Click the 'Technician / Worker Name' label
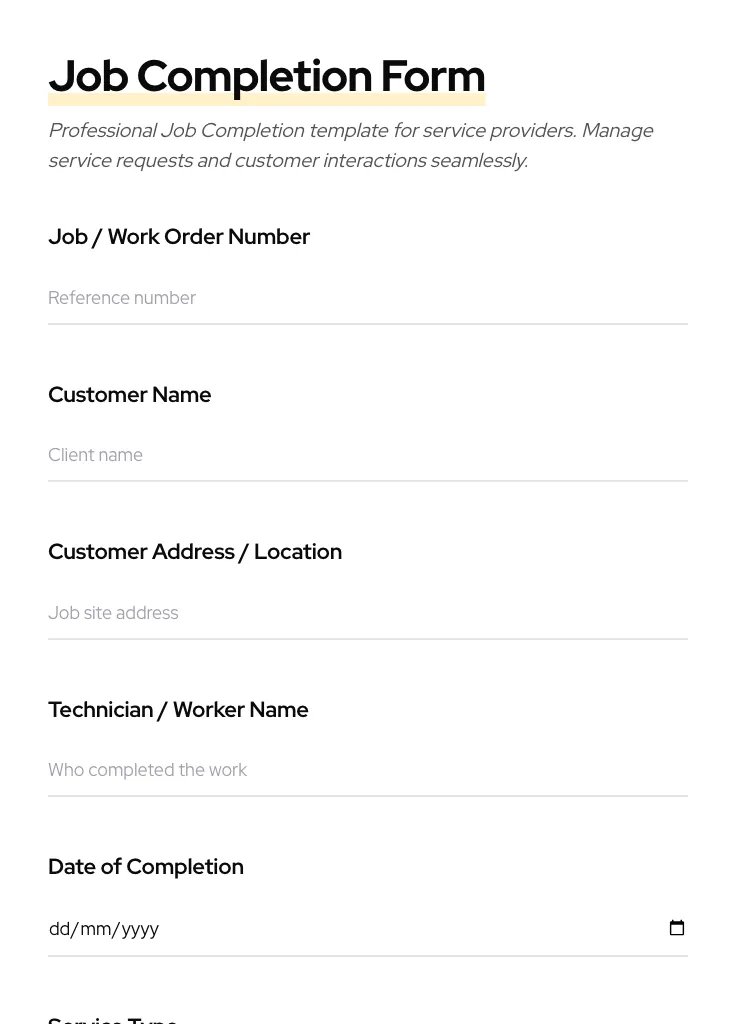The height and width of the screenshot is (1024, 736). [178, 710]
